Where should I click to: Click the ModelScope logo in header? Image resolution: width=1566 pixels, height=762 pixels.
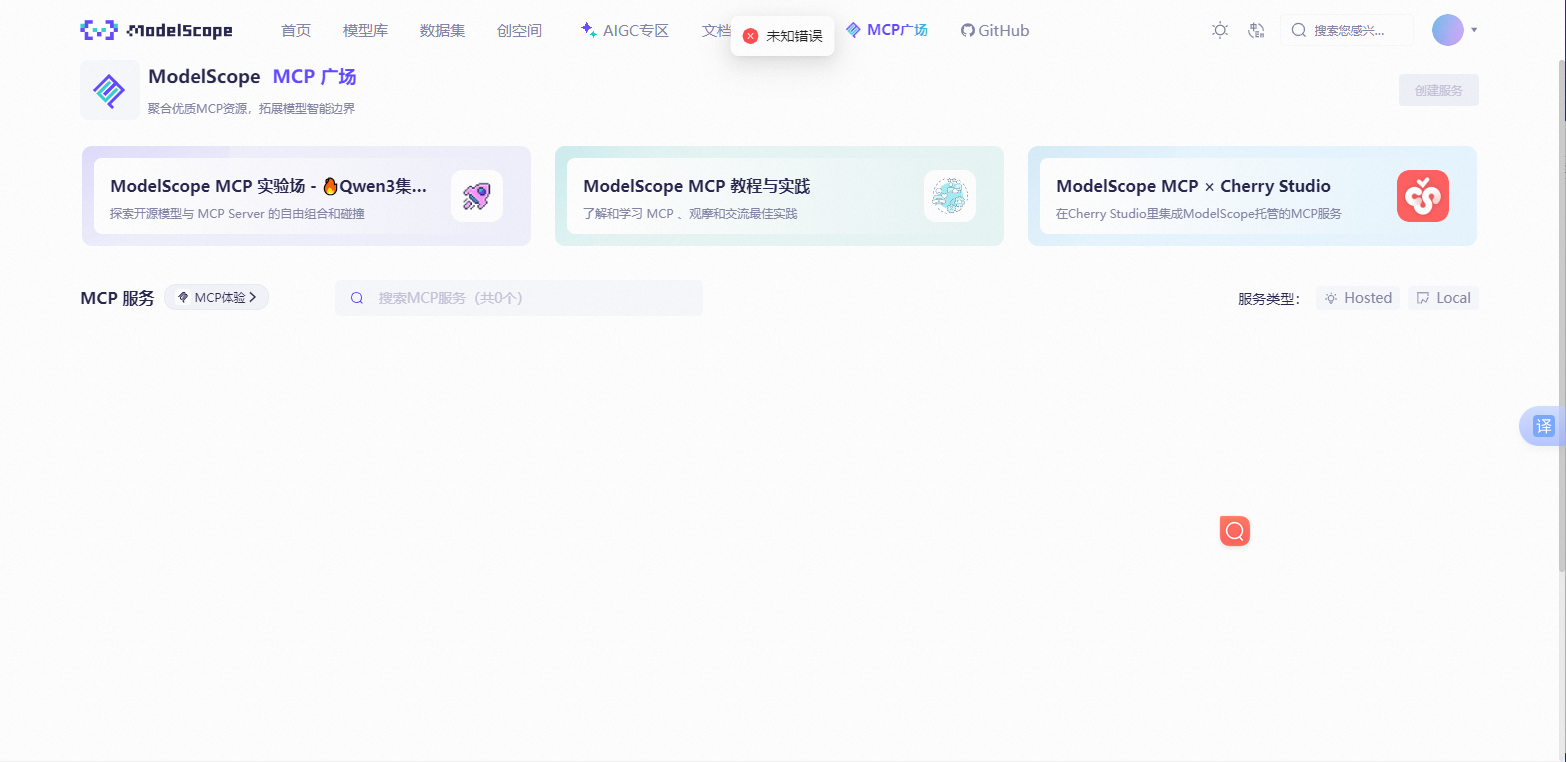(156, 30)
